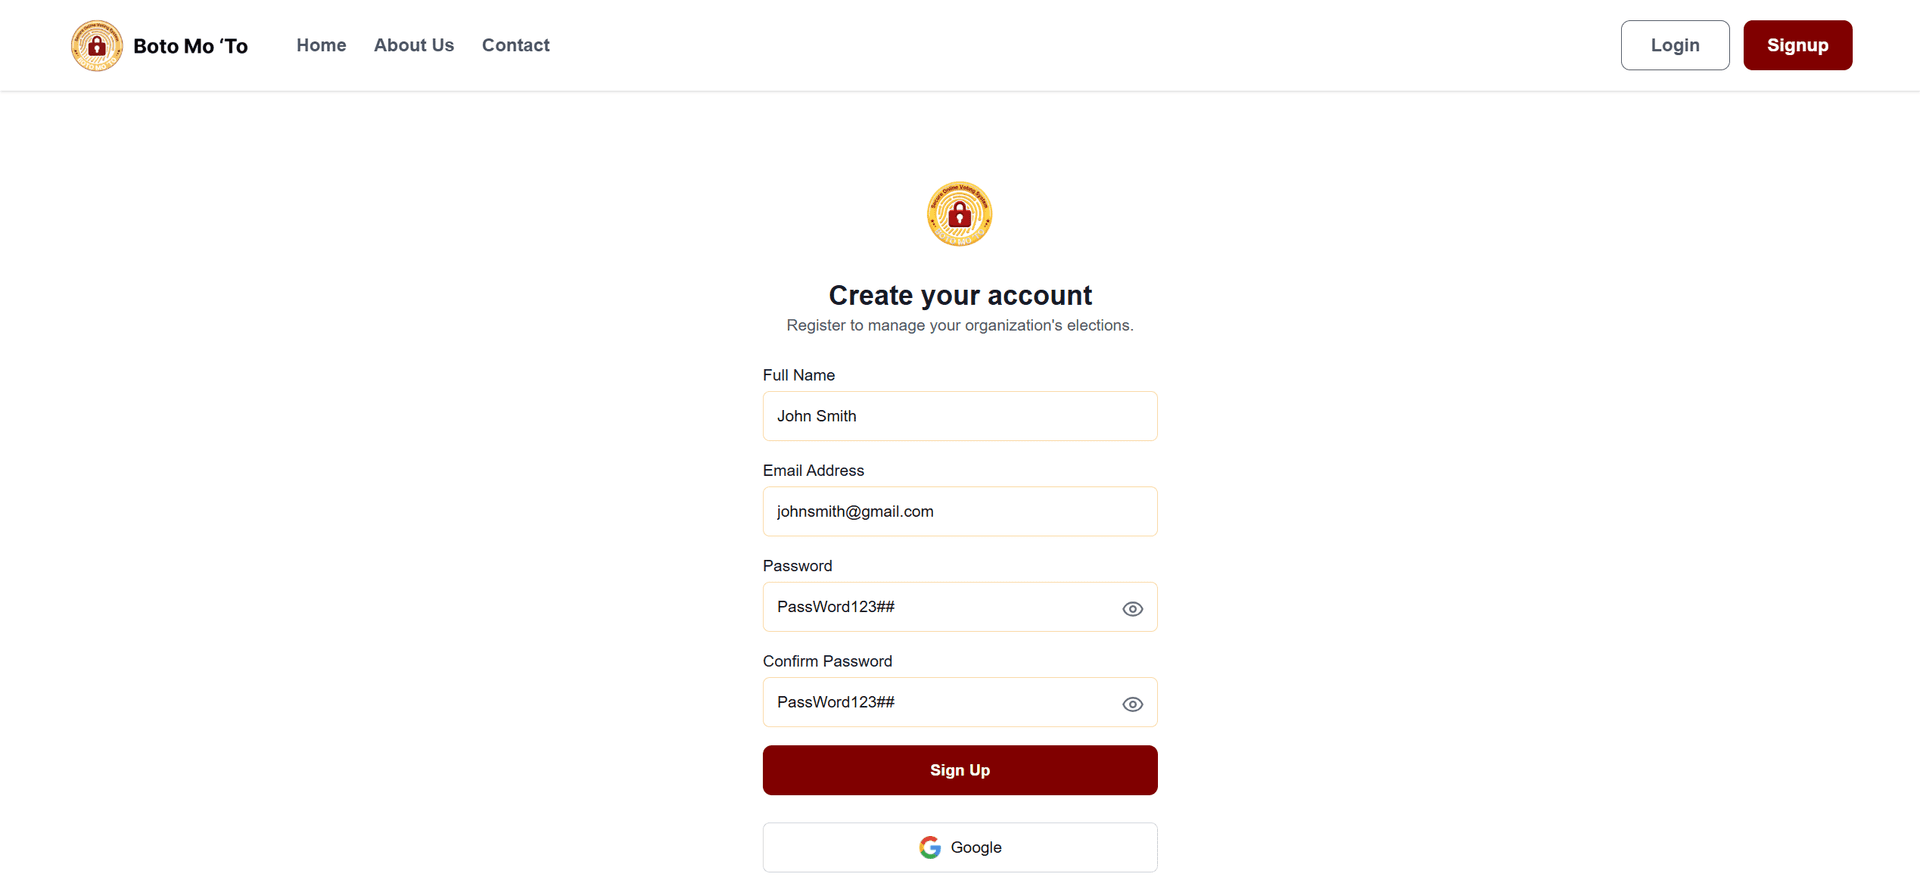Click the padlock emblem above Create your account

pos(959,214)
